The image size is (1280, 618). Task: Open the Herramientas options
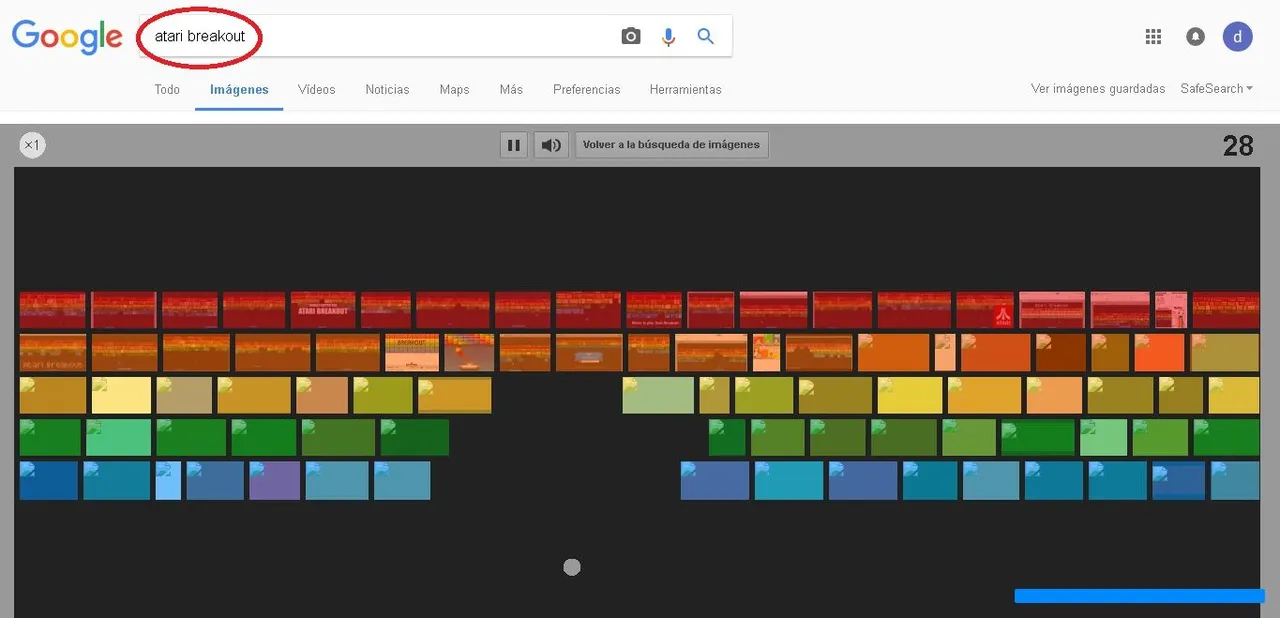[x=685, y=89]
